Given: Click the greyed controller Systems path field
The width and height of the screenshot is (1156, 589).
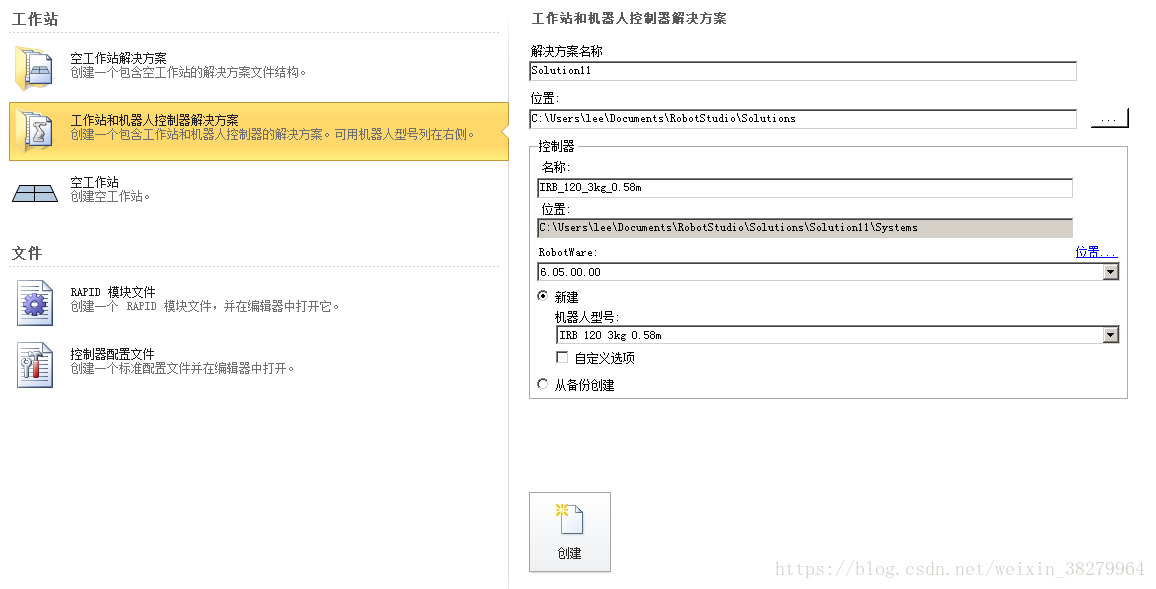Looking at the screenshot, I should pos(805,228).
